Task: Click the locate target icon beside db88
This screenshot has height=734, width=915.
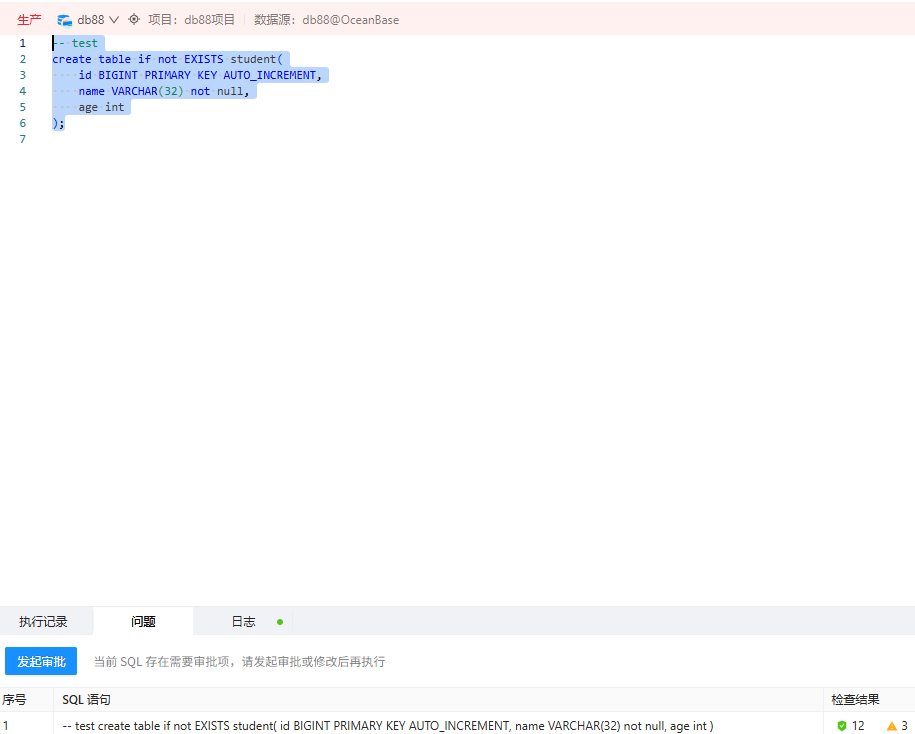Action: 134,19
